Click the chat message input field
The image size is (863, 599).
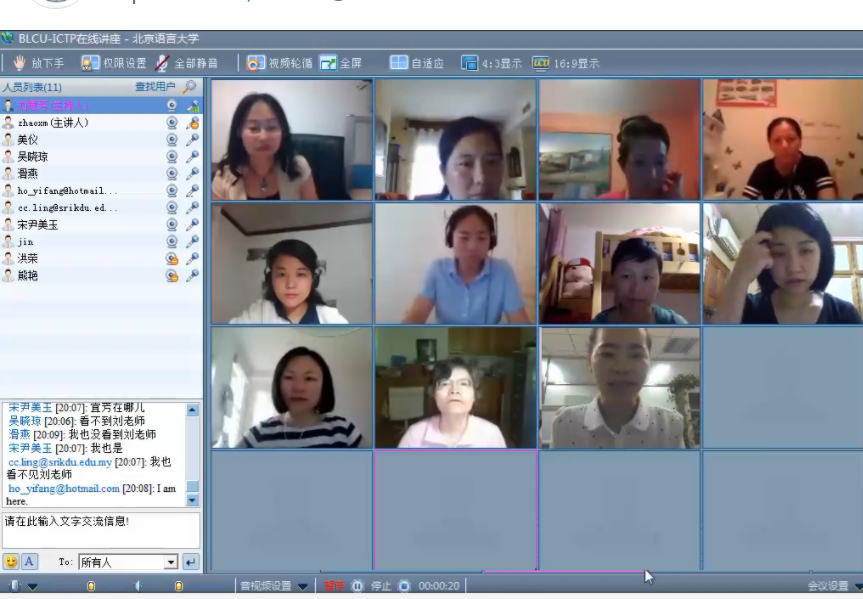click(100, 529)
